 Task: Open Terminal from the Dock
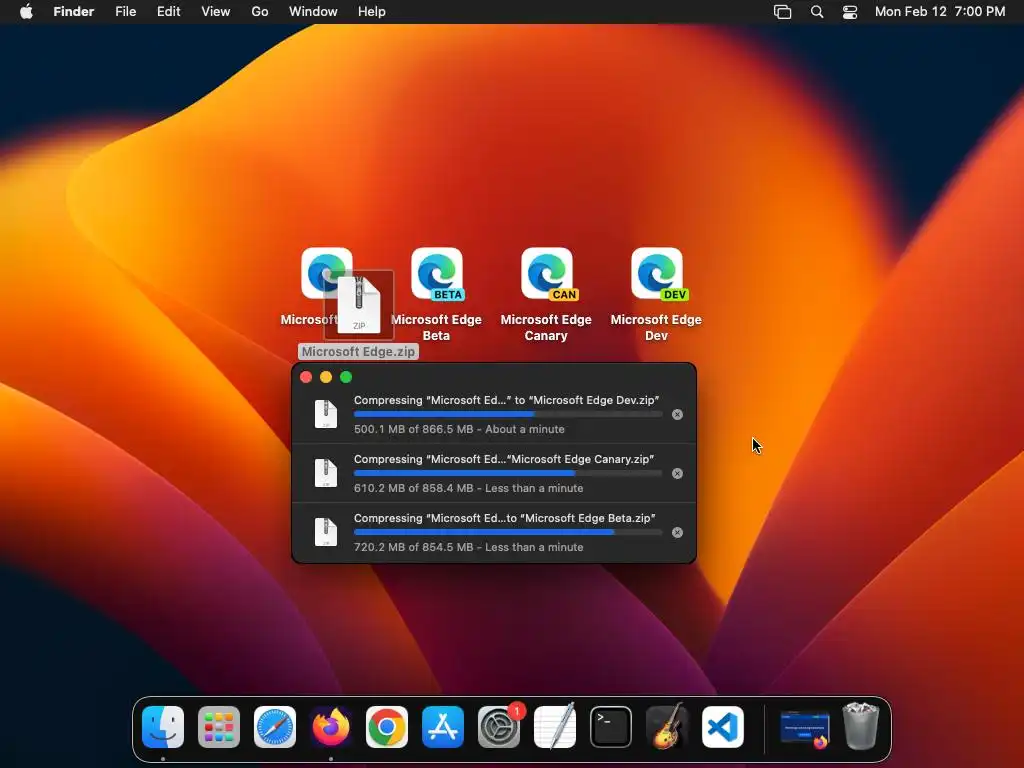point(611,727)
